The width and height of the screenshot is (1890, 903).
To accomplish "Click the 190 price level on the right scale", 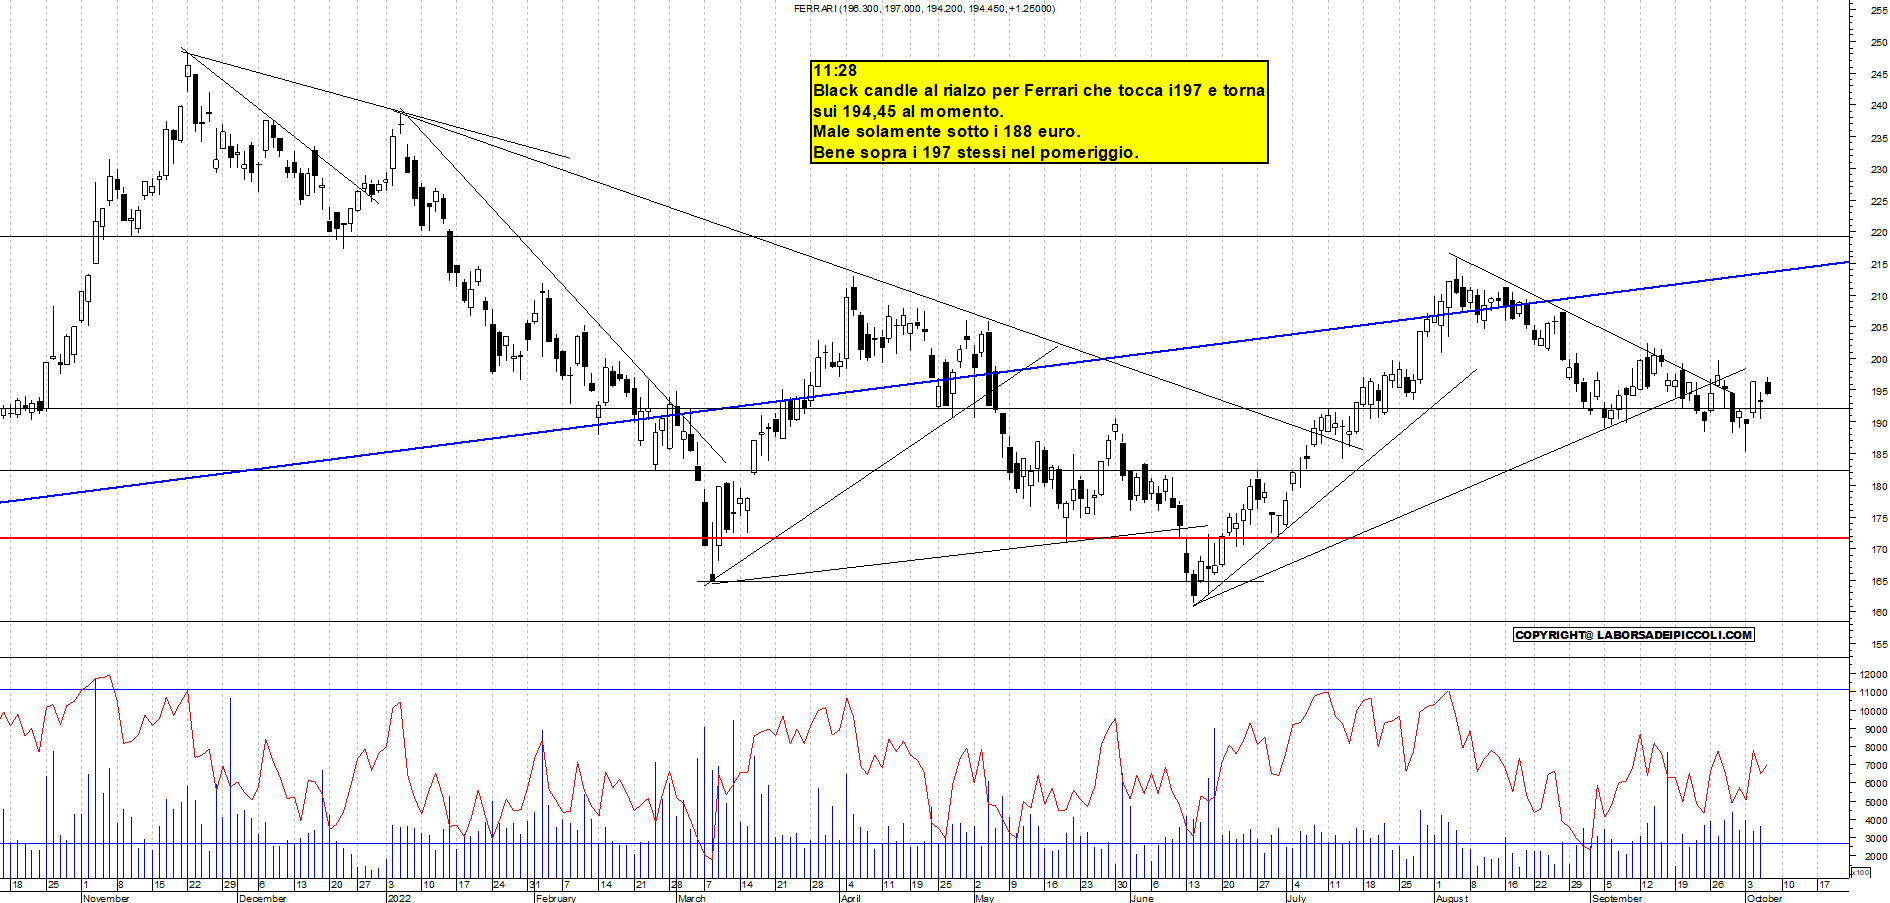I will click(x=1879, y=423).
